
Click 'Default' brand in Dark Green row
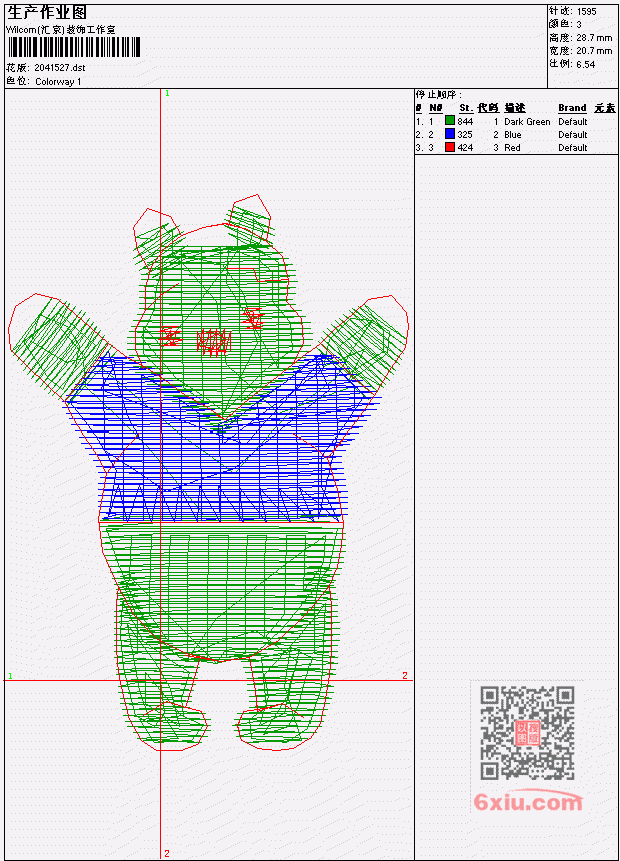click(573, 121)
